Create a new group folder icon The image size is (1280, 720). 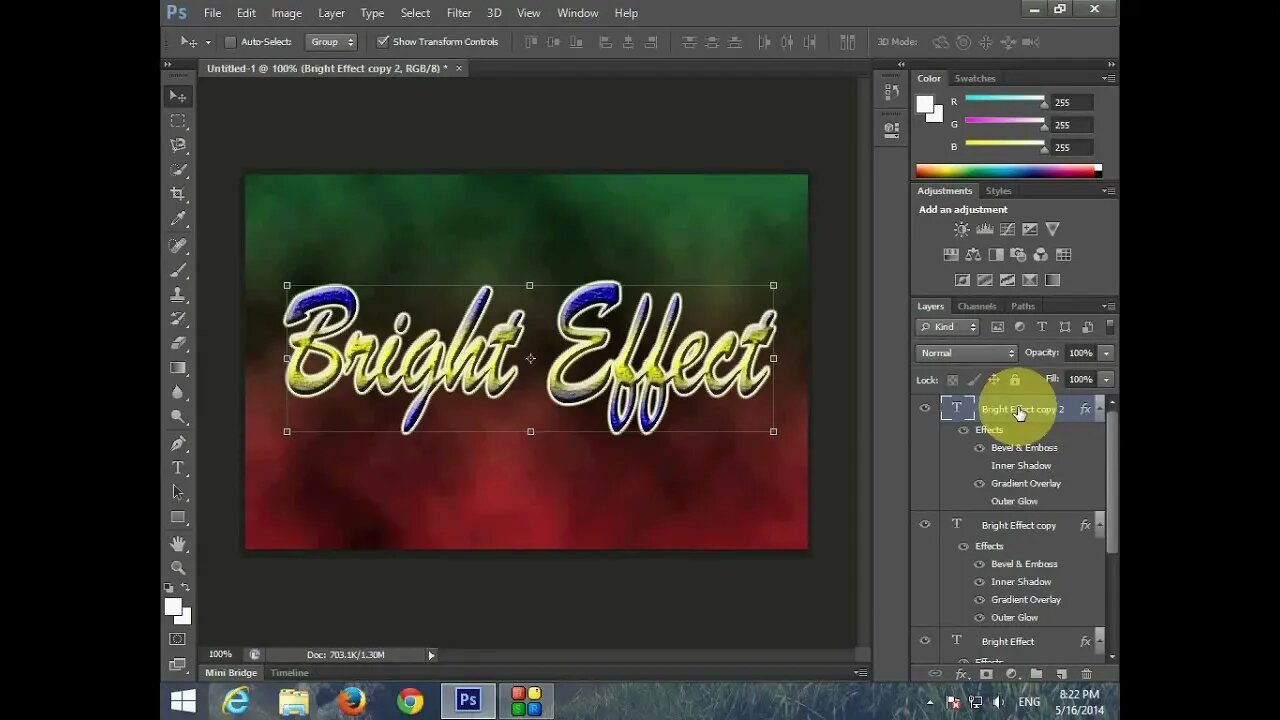pos(1036,675)
